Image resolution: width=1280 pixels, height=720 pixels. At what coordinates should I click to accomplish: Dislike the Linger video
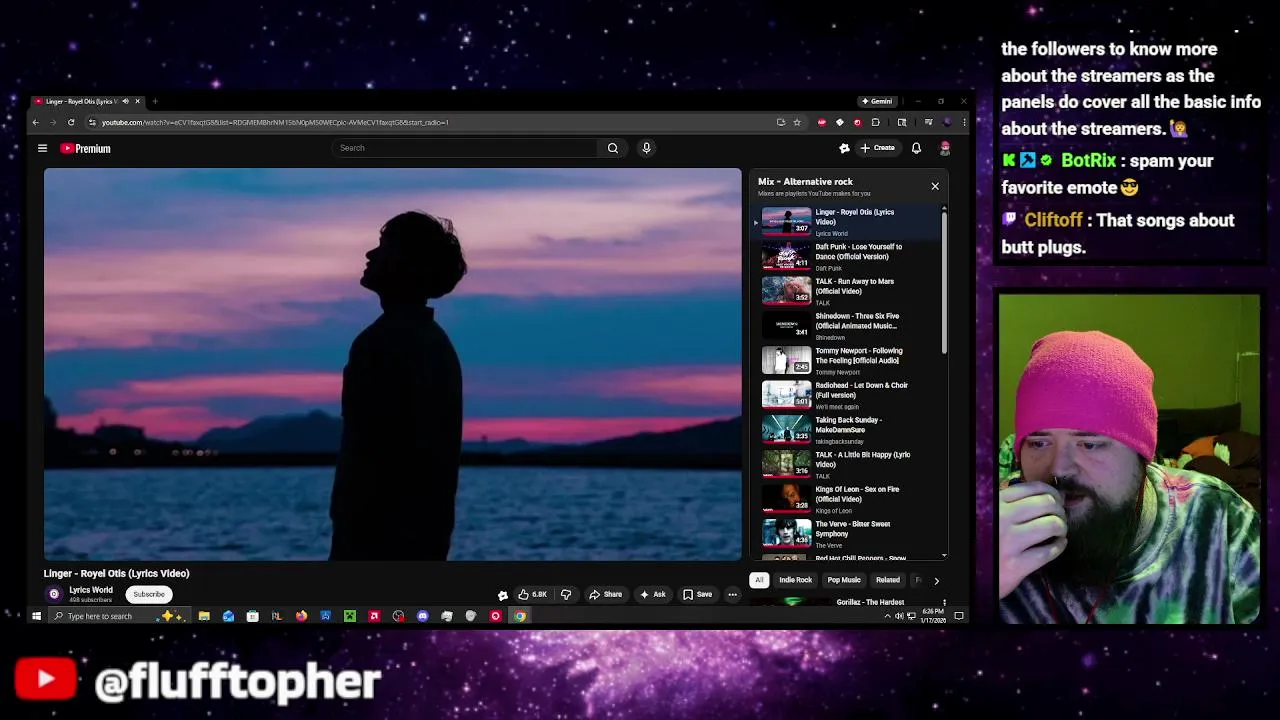click(566, 594)
